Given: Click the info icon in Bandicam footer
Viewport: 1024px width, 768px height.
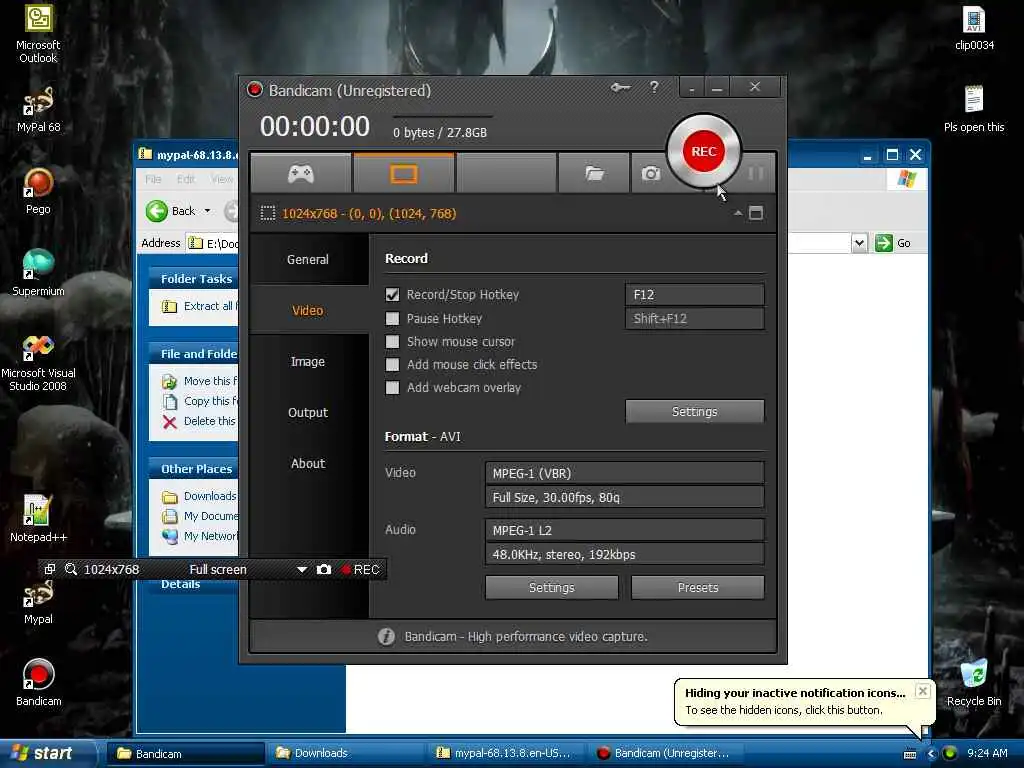Looking at the screenshot, I should 386,636.
